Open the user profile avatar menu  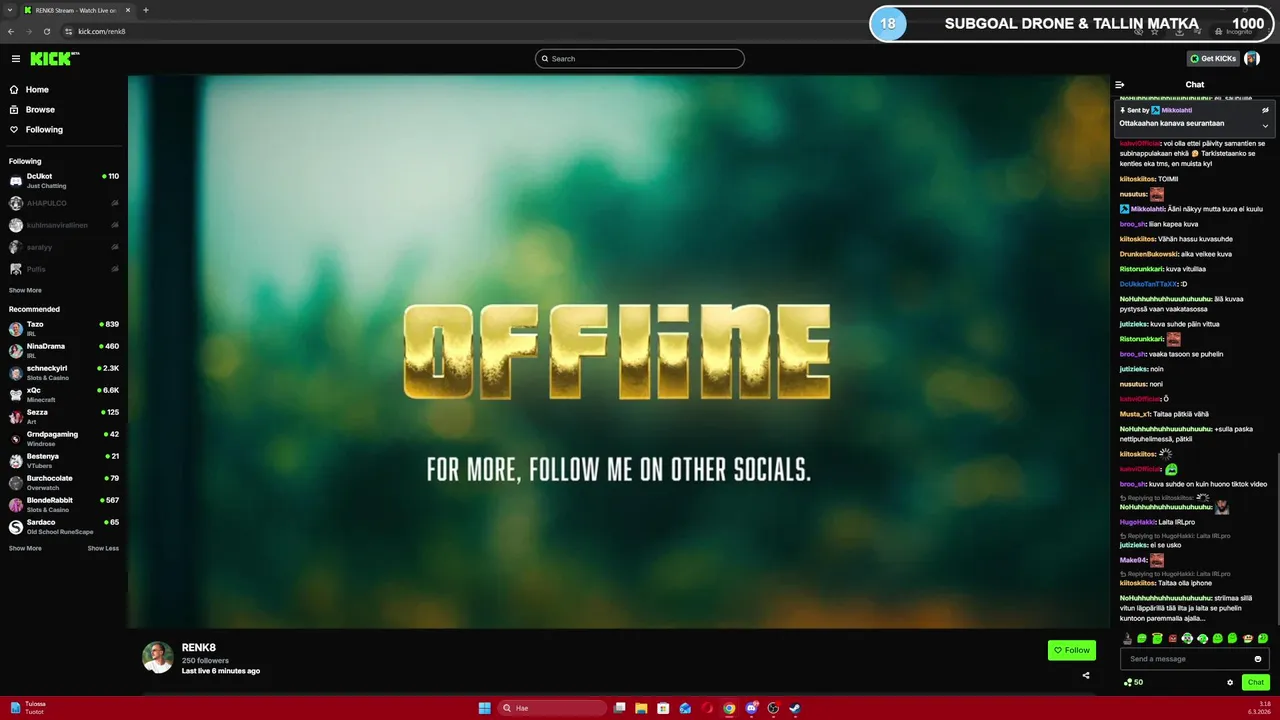pos(1252,59)
